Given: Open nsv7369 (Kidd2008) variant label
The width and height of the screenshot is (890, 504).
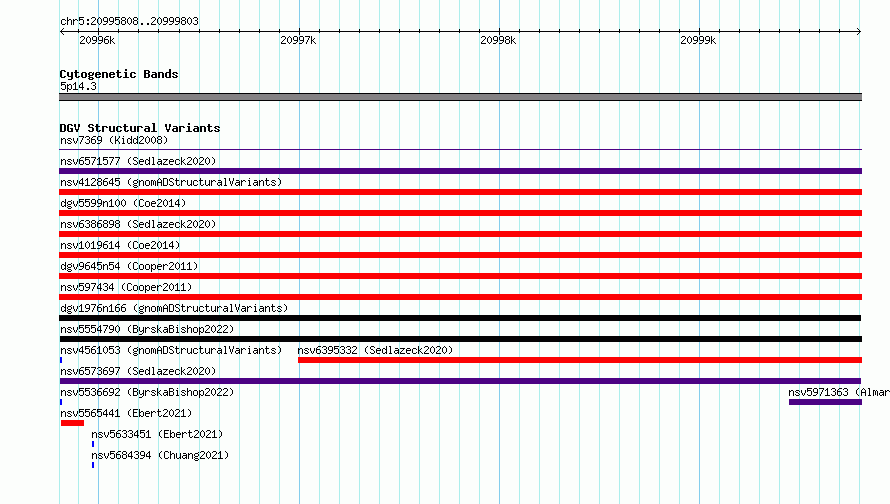Looking at the screenshot, I should click(114, 140).
